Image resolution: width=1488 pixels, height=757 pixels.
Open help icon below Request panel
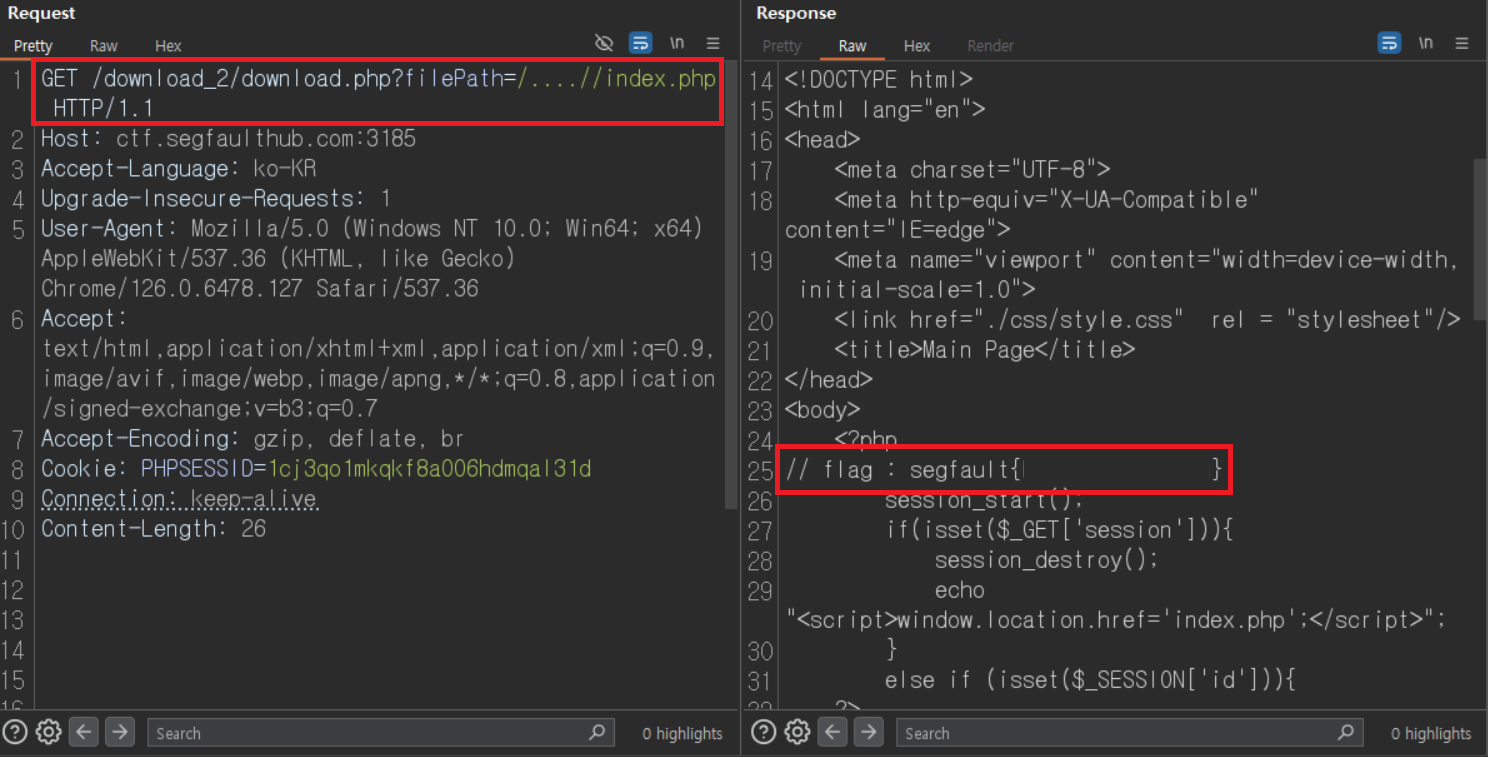[x=15, y=732]
